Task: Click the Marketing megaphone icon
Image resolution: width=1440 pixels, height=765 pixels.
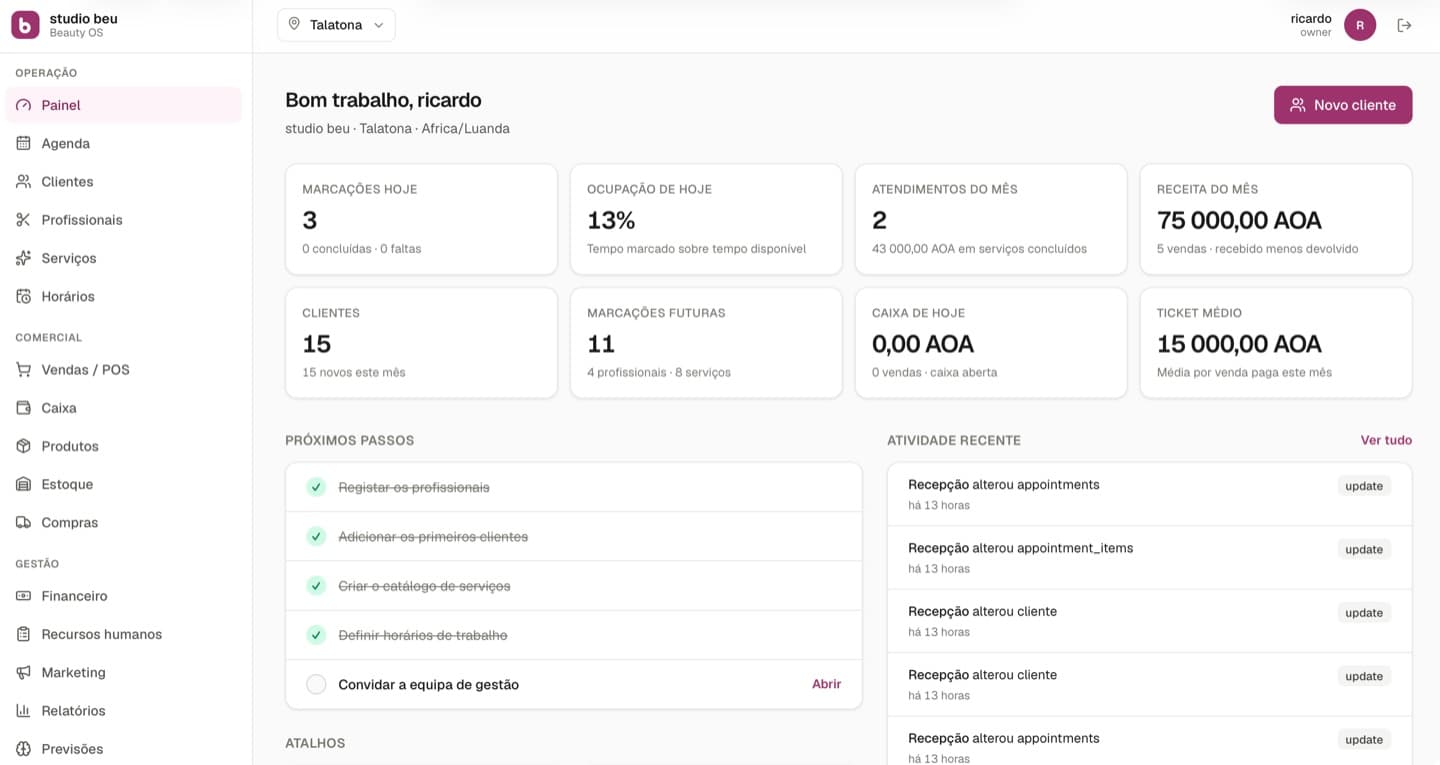Action: (23, 672)
